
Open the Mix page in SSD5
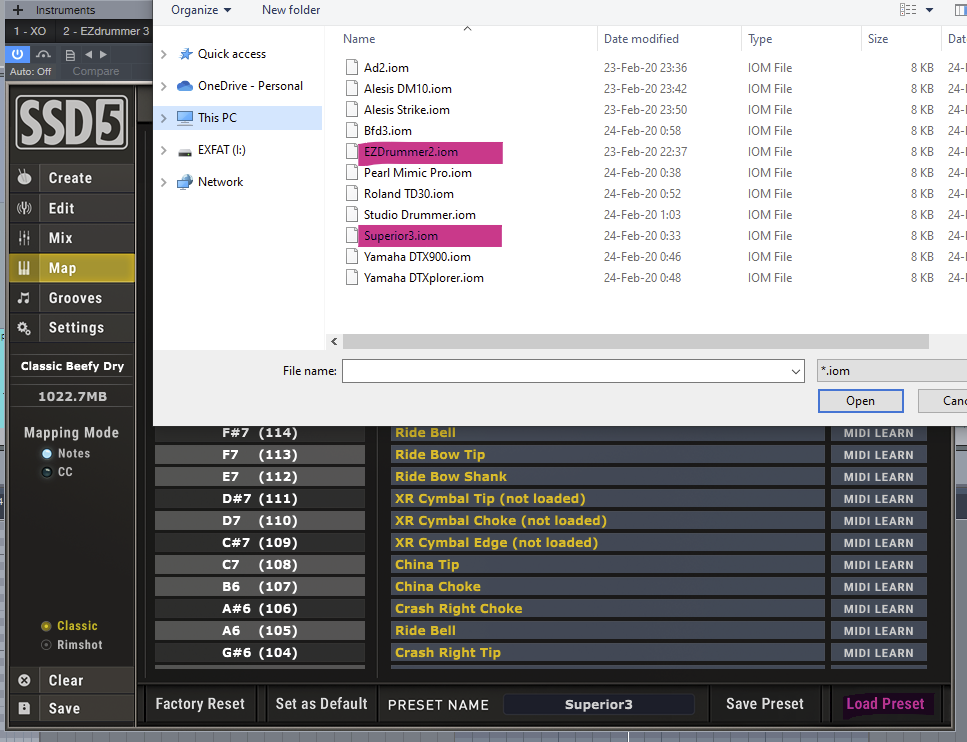pyautogui.click(x=72, y=237)
